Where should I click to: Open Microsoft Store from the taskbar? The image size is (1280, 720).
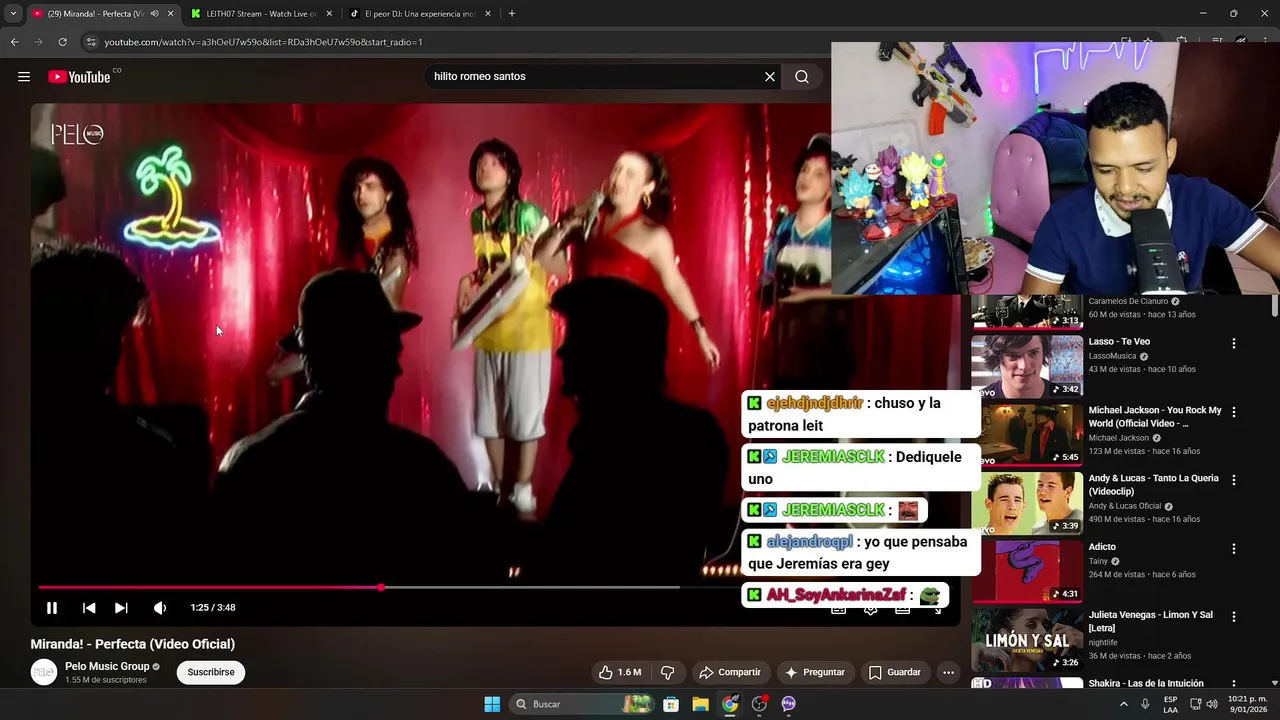coord(671,704)
